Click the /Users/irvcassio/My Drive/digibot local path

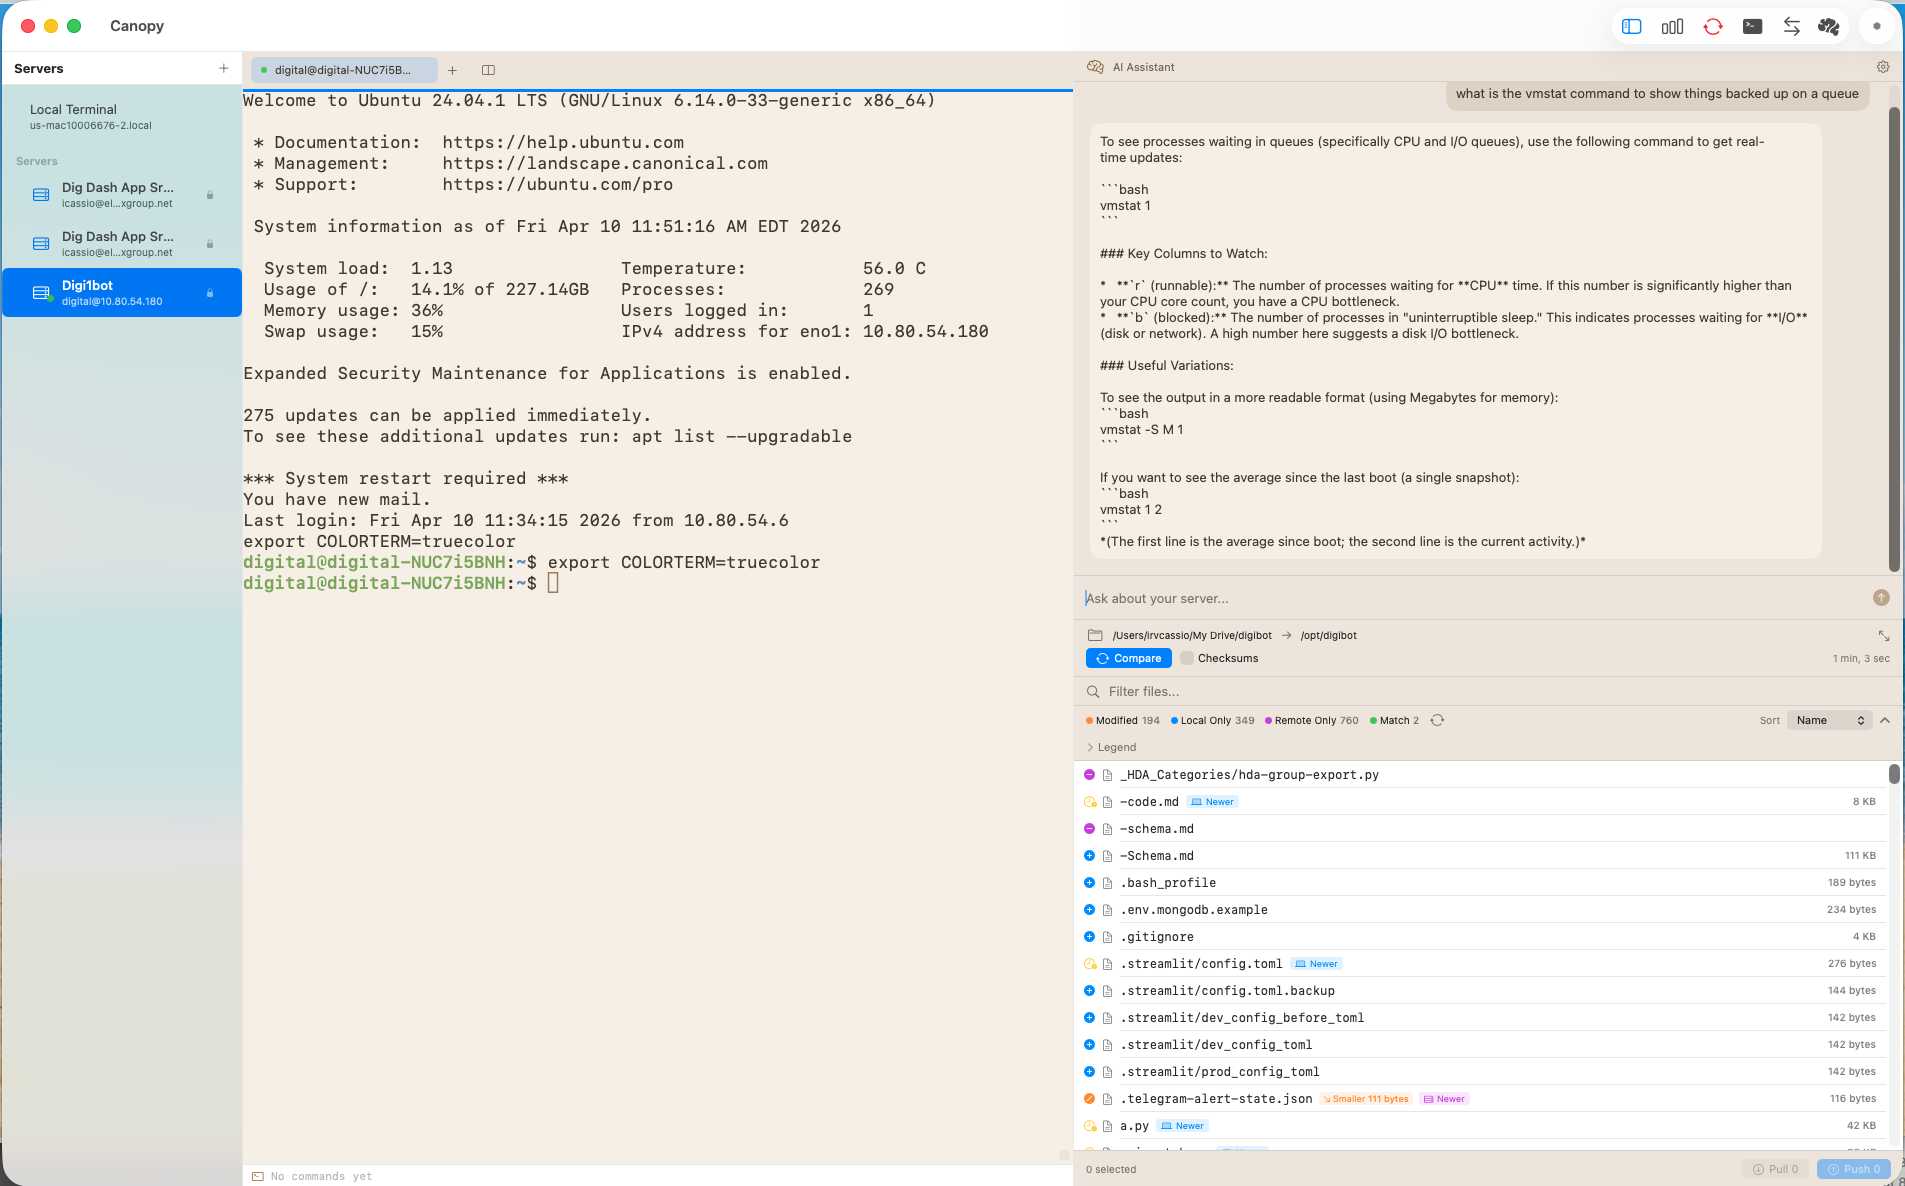pyautogui.click(x=1191, y=635)
